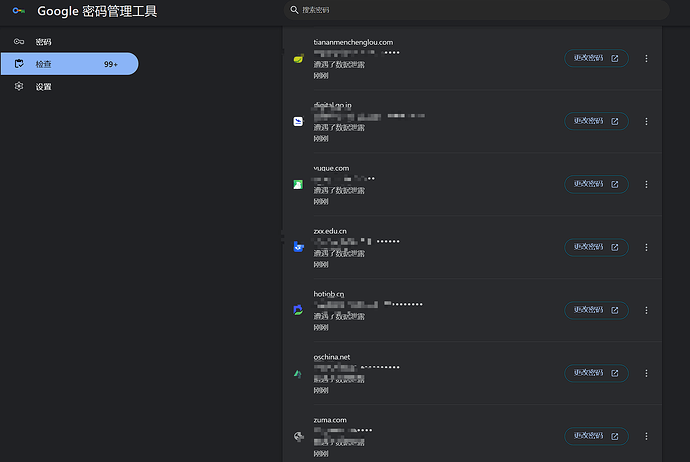Change password for zxx.edu.cn
The height and width of the screenshot is (462, 690).
tap(596, 247)
